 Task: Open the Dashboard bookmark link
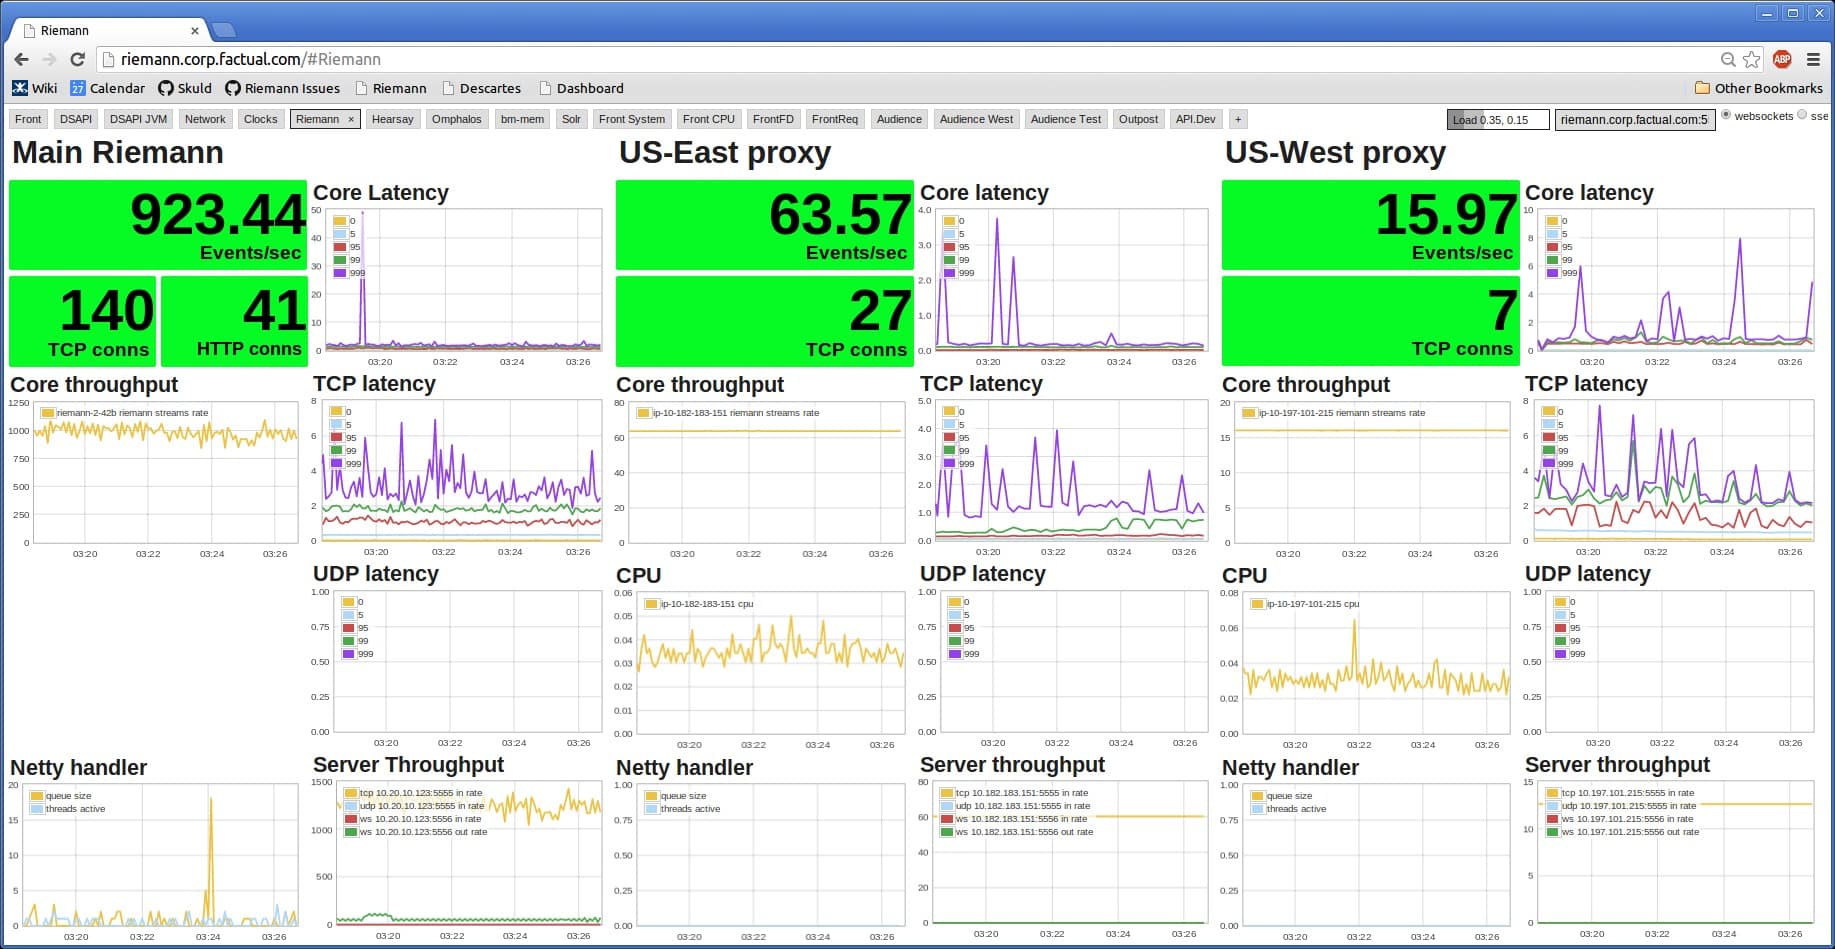pos(581,88)
